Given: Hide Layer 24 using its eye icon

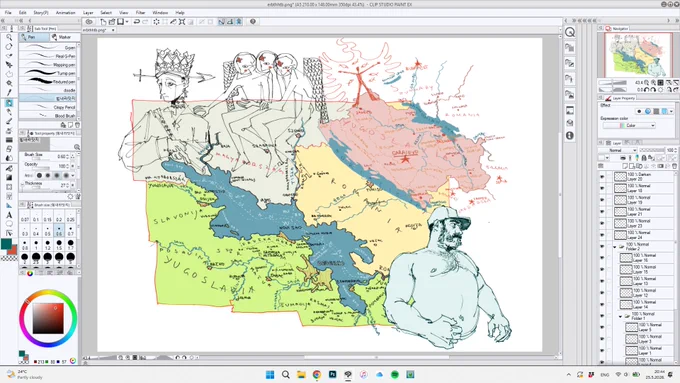Looking at the screenshot, I should click(602, 235).
